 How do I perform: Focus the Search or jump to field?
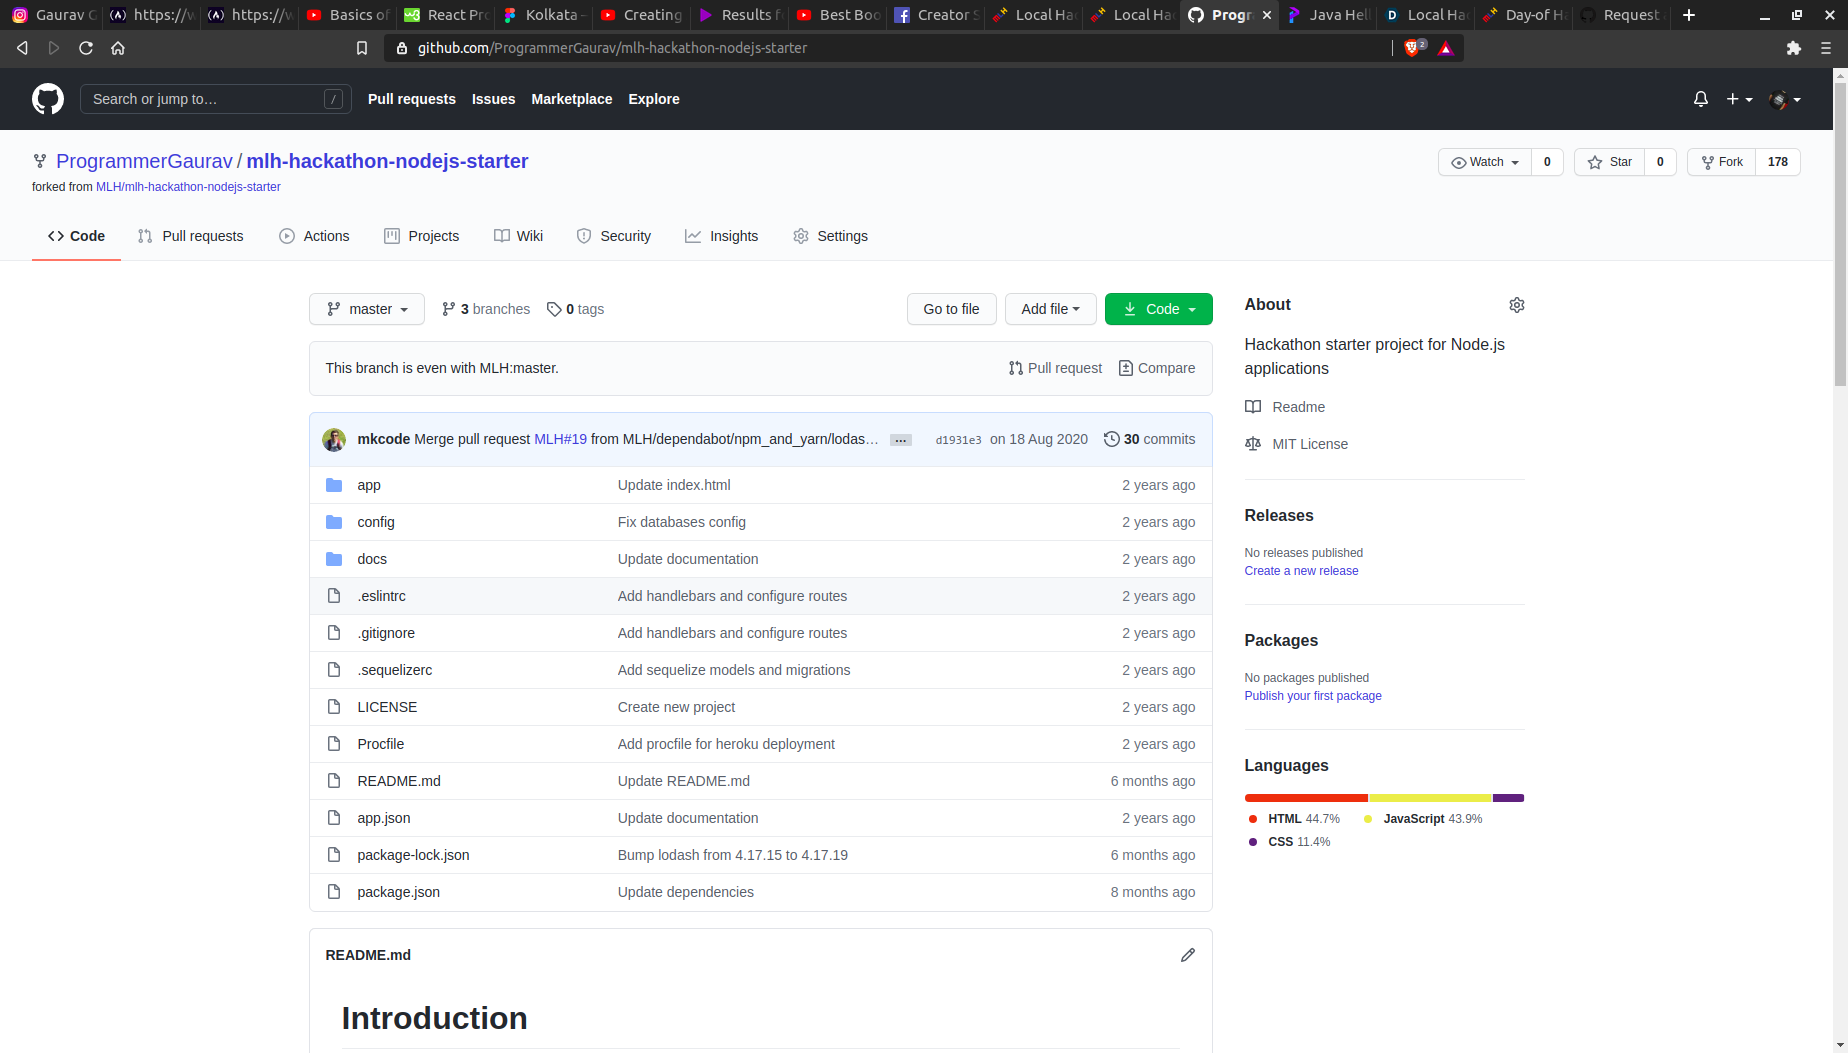(216, 99)
